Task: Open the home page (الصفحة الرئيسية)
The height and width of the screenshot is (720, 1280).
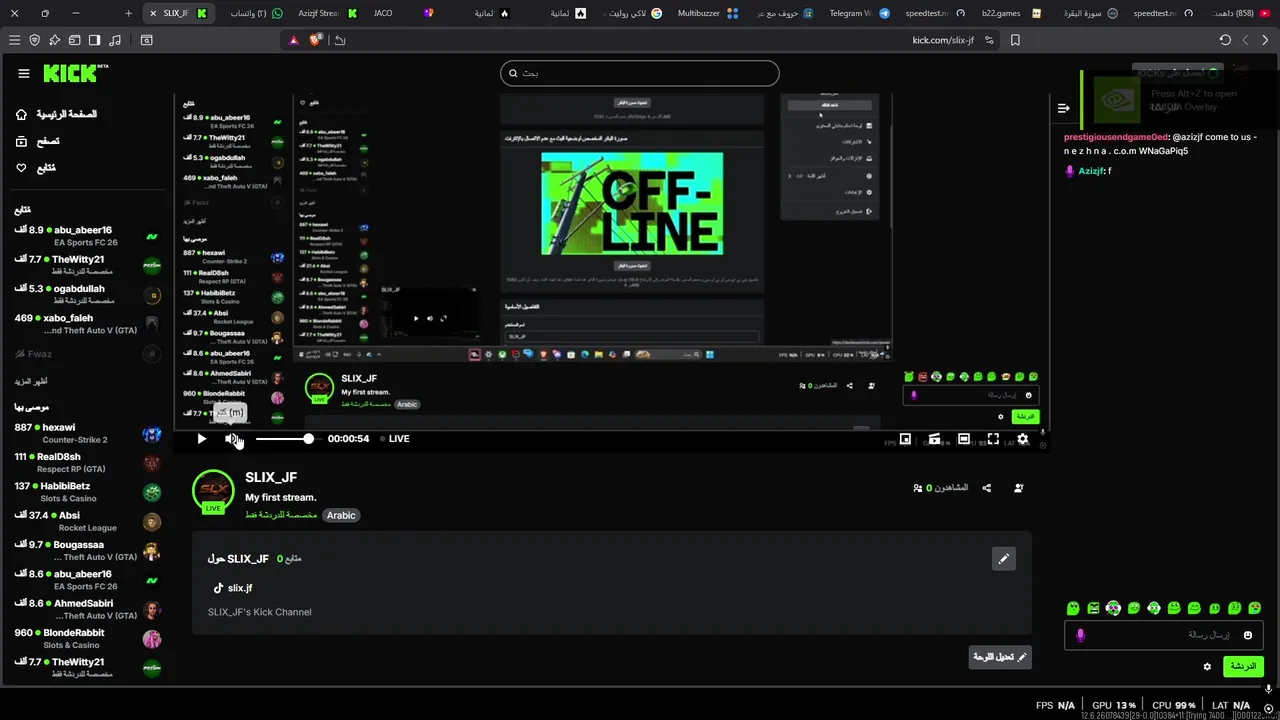Action: coord(56,114)
